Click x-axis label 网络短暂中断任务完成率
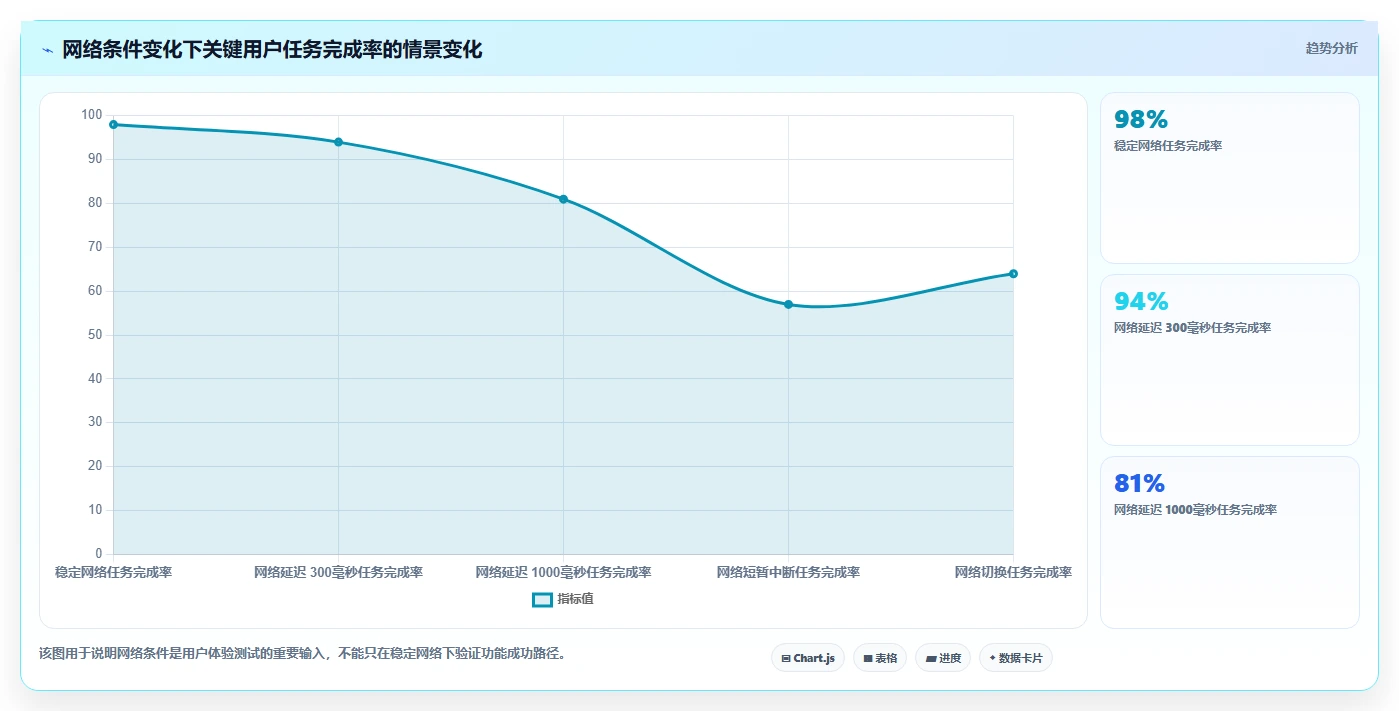The height and width of the screenshot is (711, 1399). tap(788, 573)
